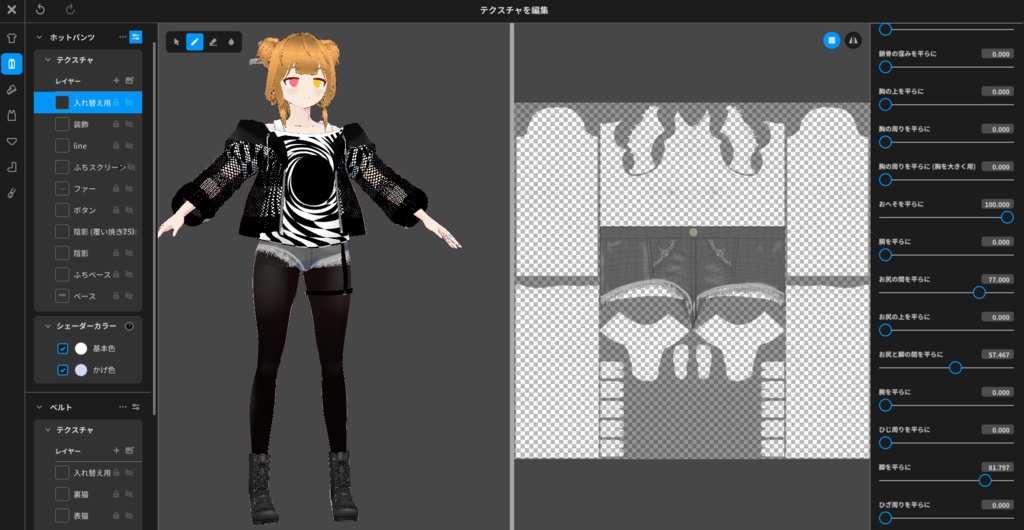Select the eraser tool
Screen dimensions: 1024x530
(x=213, y=42)
